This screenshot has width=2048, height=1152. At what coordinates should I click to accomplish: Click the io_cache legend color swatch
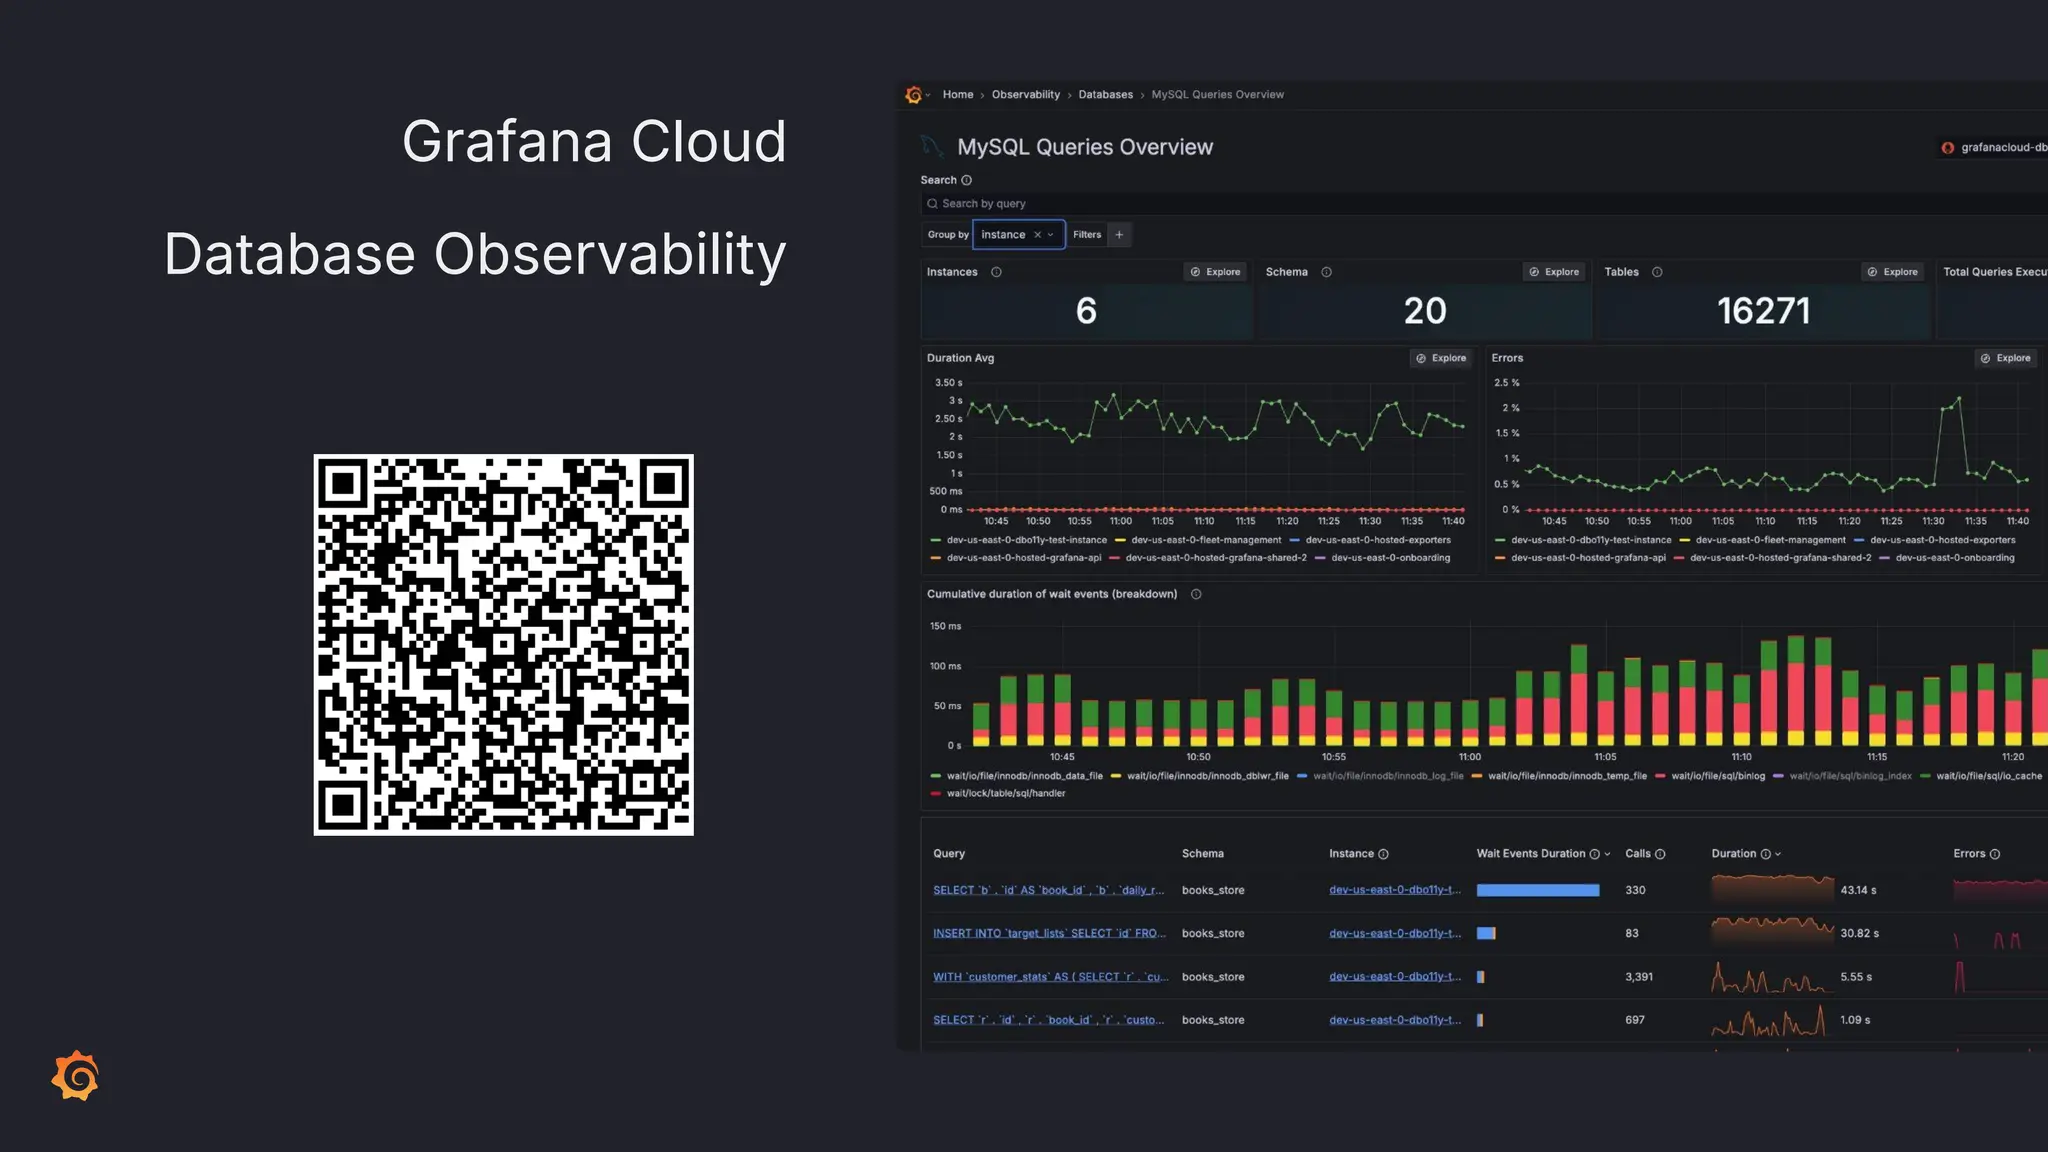[x=1925, y=776]
